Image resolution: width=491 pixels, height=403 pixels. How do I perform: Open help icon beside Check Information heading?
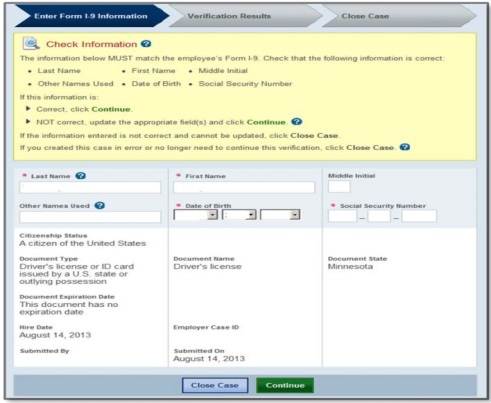tap(146, 44)
